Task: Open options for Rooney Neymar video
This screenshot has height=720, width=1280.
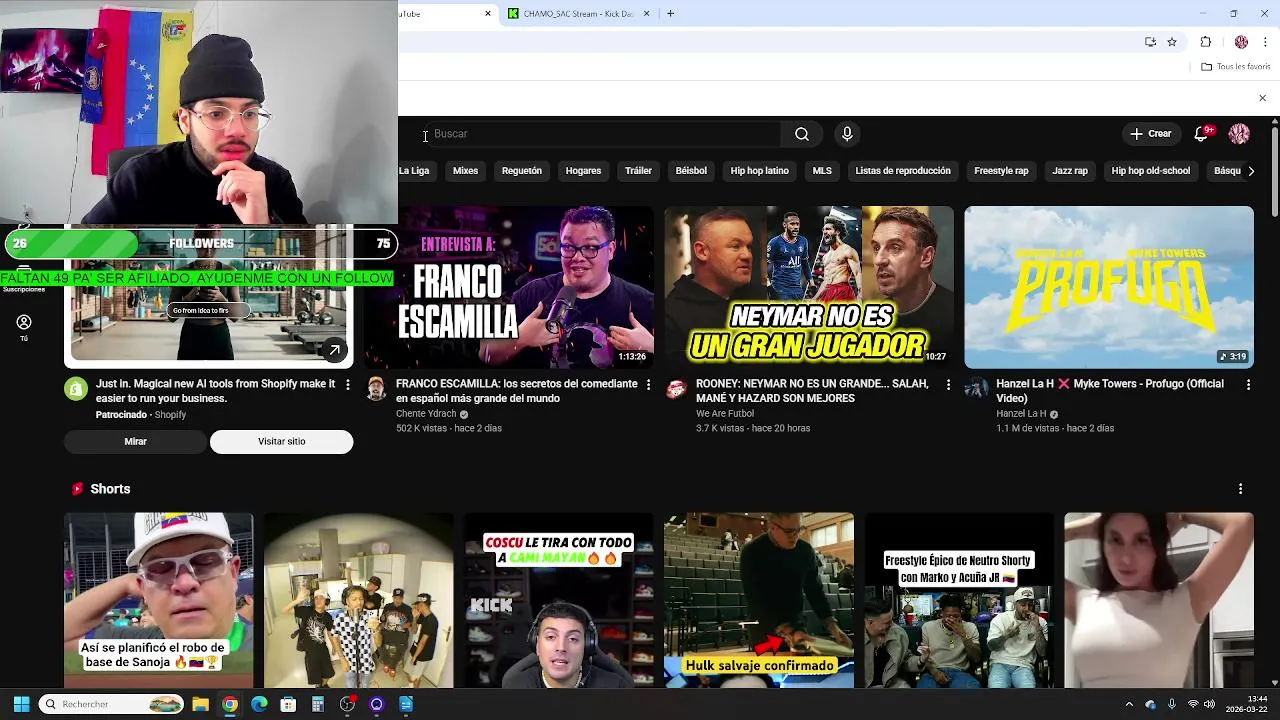Action: click(948, 384)
